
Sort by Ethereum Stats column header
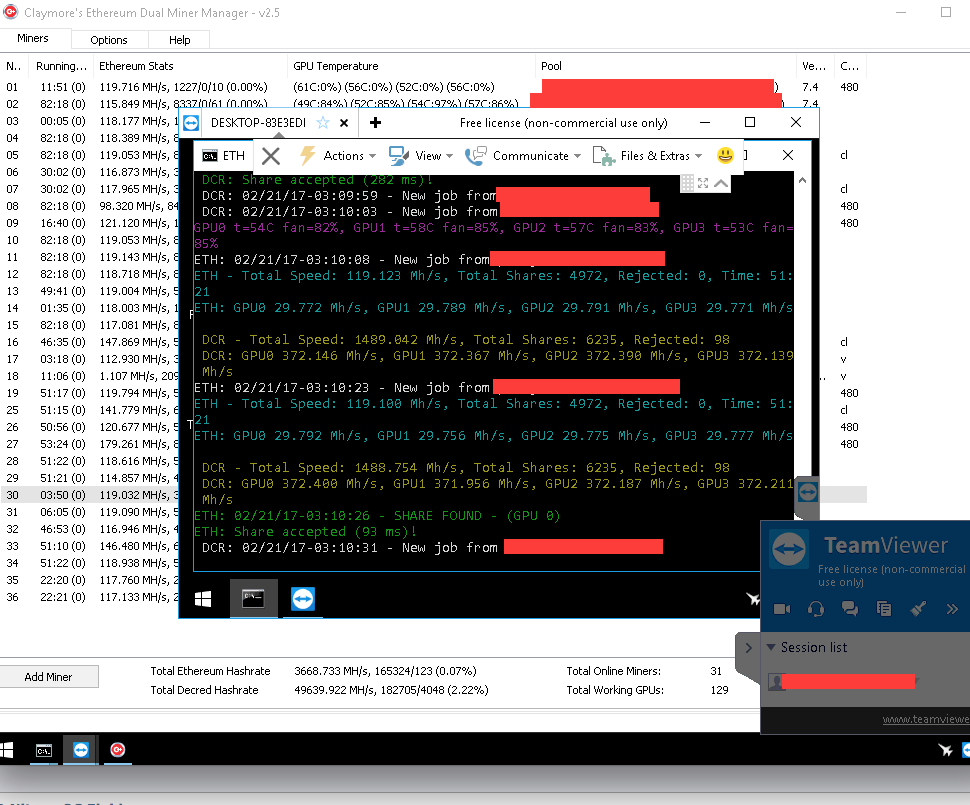point(136,66)
